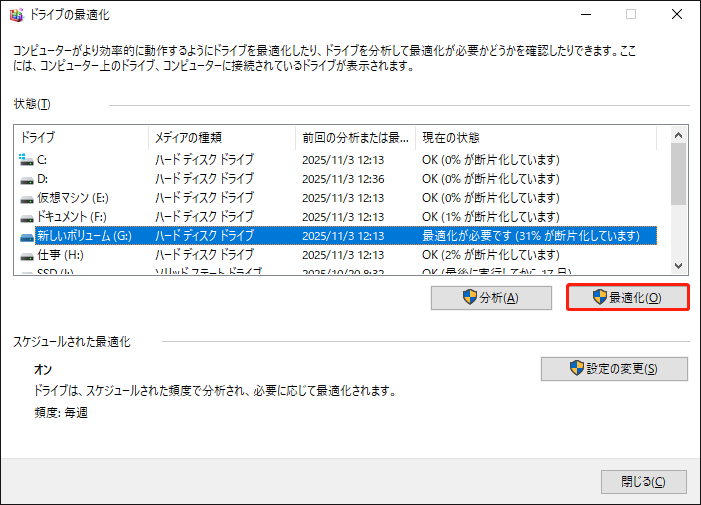This screenshot has width=701, height=505.
Task: Close the ドライブの最適化 window
Action: pyautogui.click(x=677, y=14)
